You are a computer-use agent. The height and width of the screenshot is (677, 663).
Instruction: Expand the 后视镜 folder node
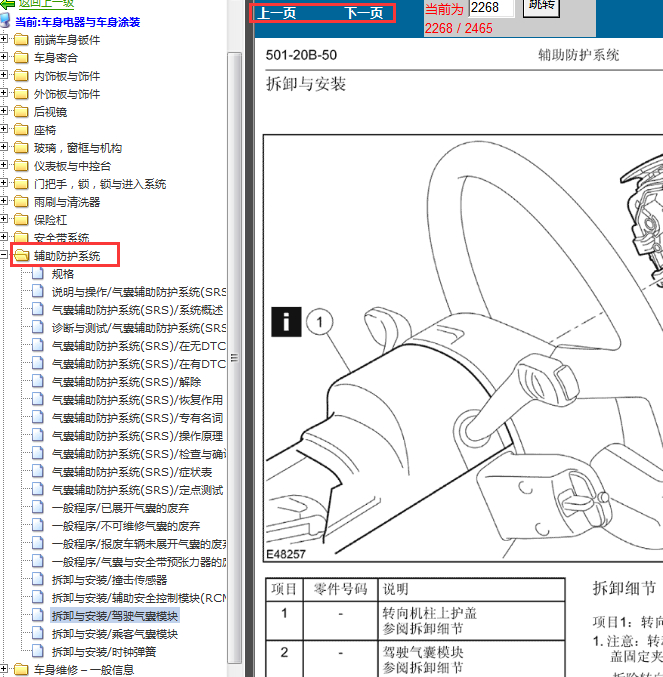point(3,111)
